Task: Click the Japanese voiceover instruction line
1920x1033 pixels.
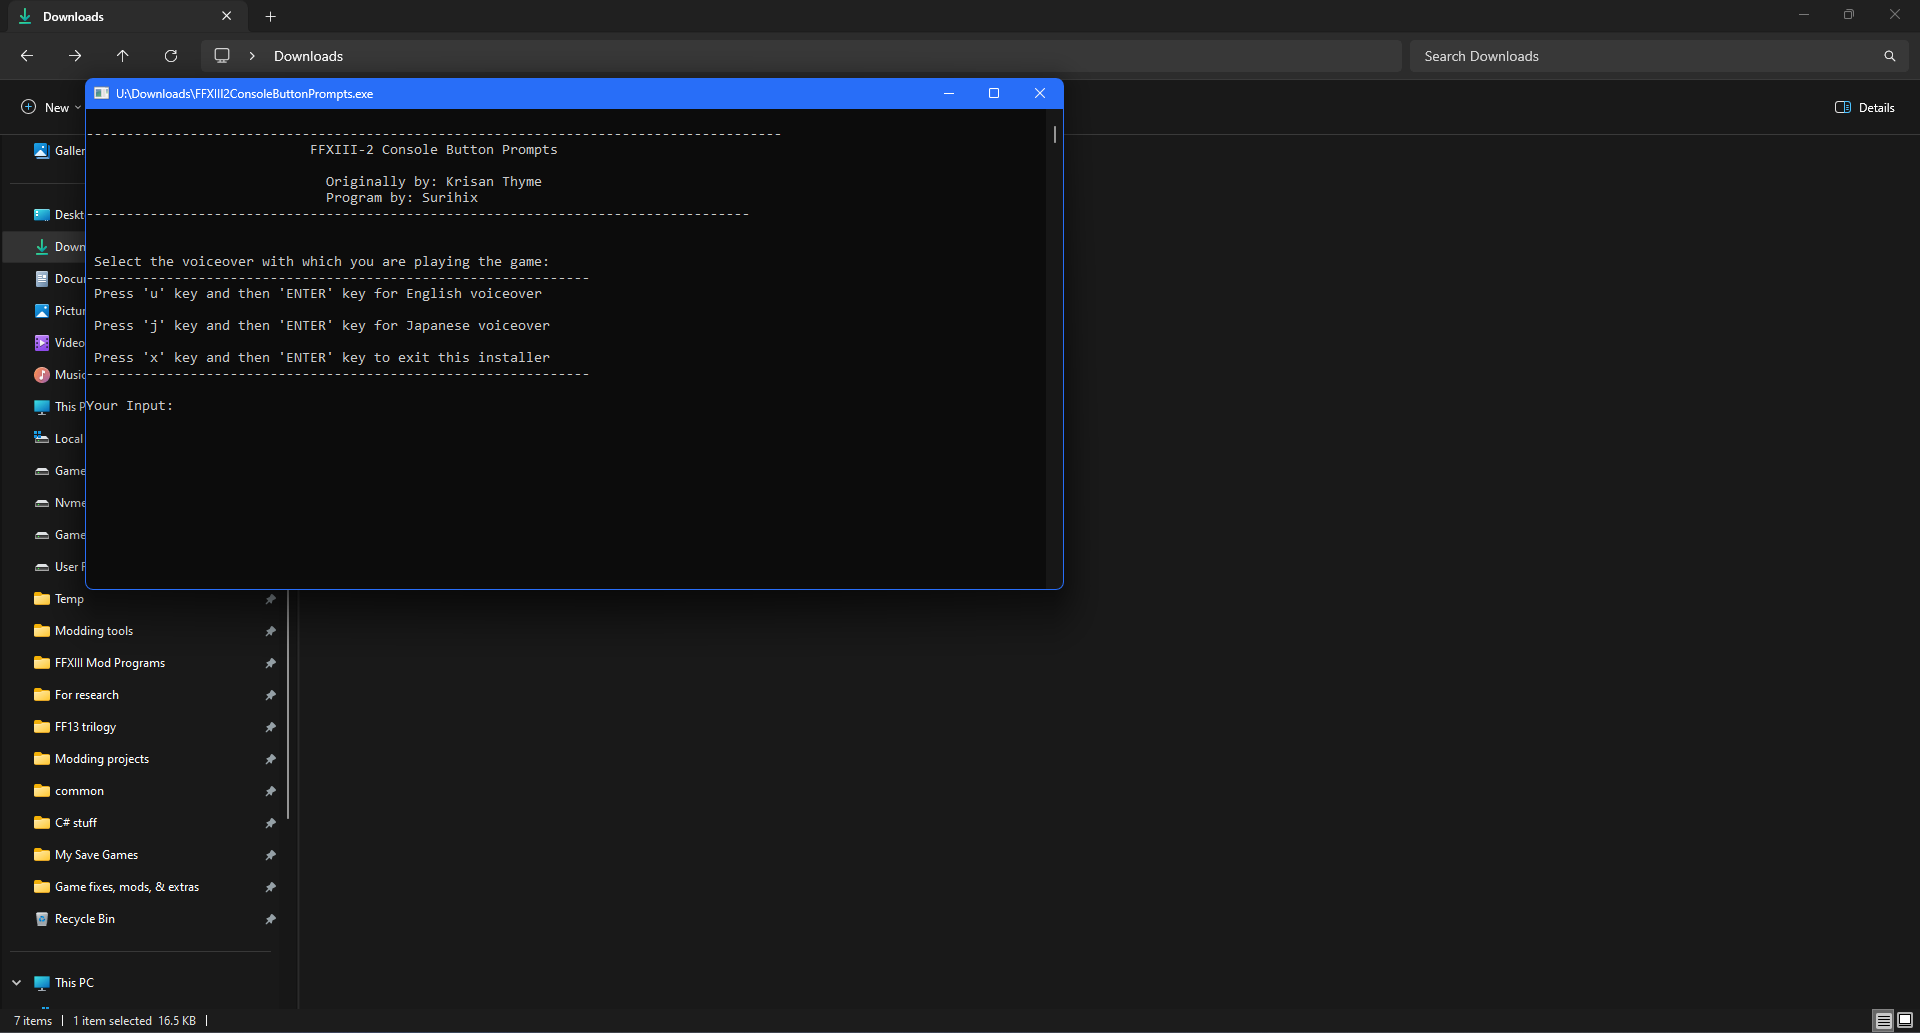Action: click(322, 326)
